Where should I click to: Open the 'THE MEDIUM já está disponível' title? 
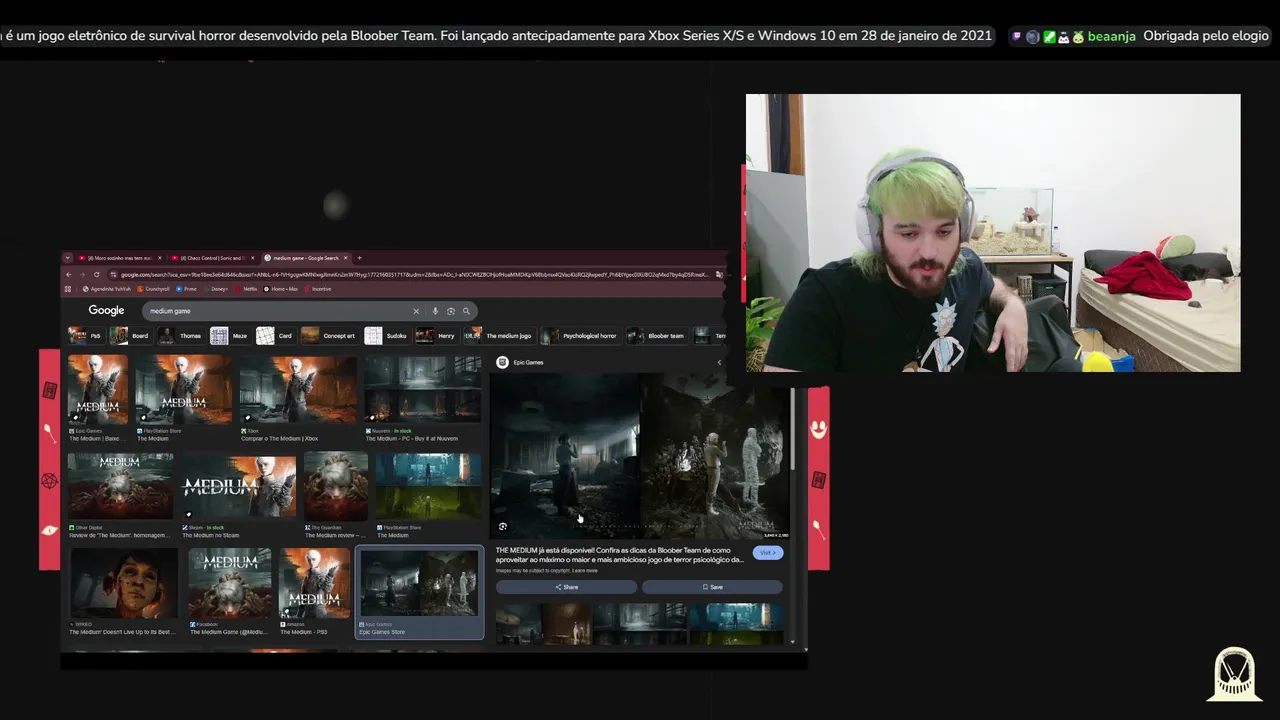(620, 555)
